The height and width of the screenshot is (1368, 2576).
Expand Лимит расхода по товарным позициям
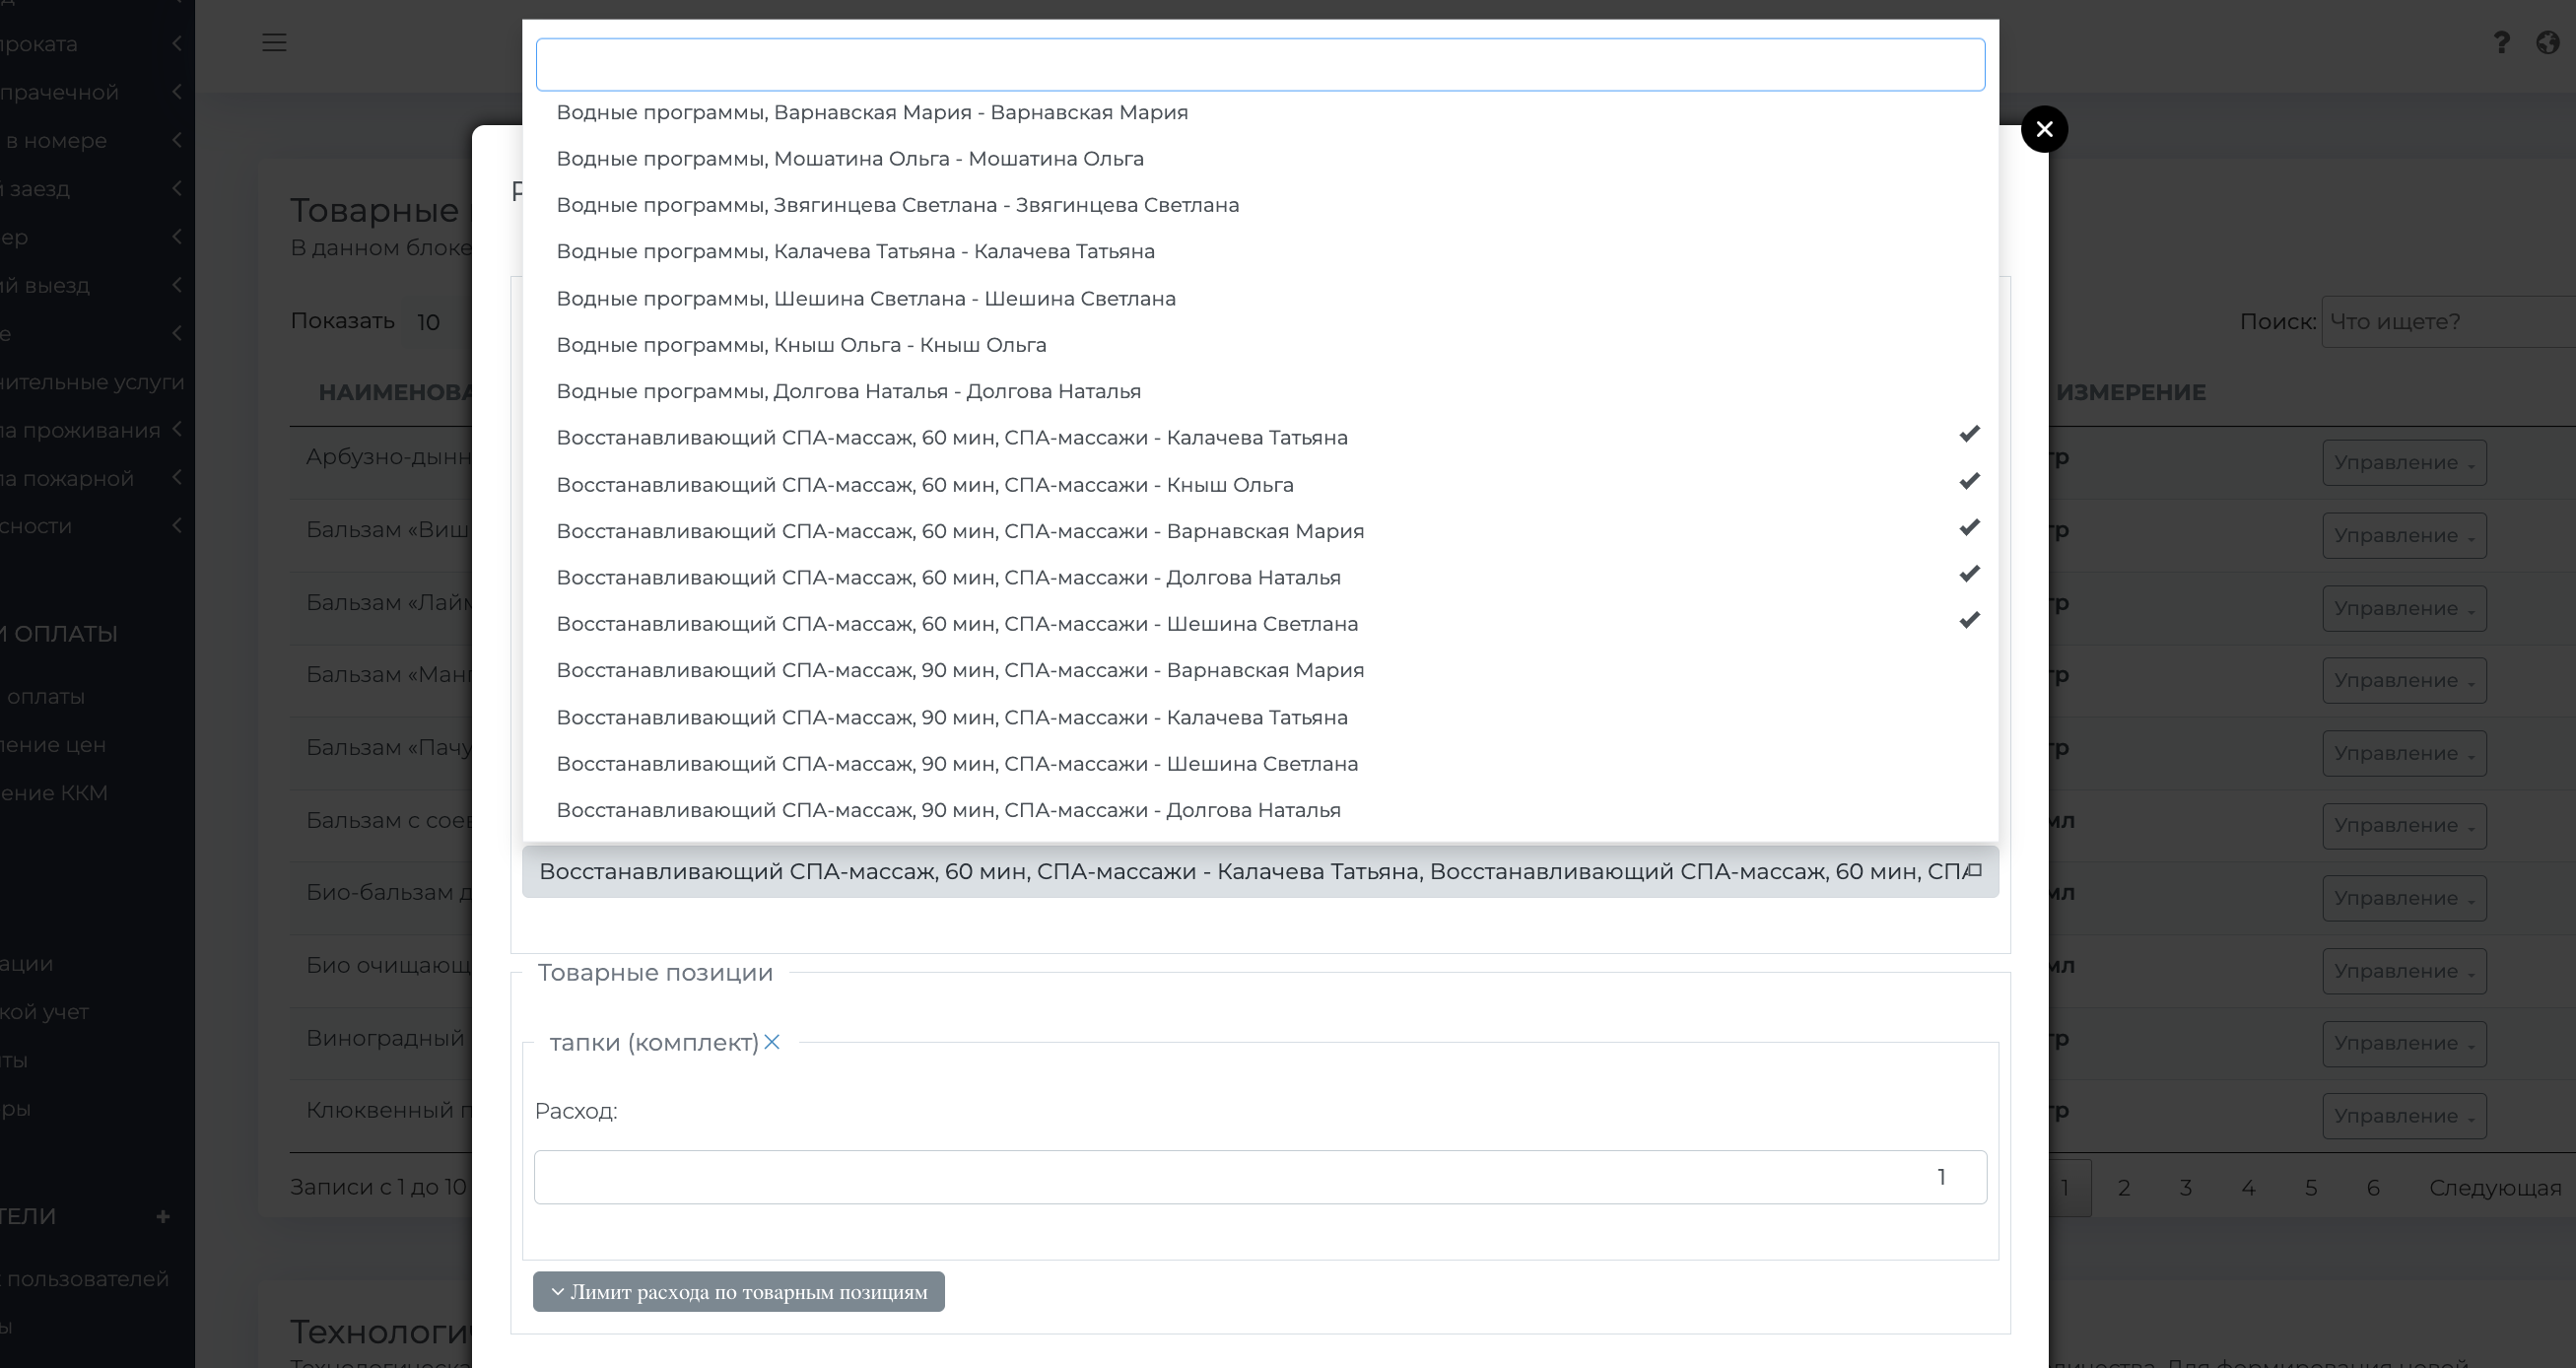(739, 1292)
